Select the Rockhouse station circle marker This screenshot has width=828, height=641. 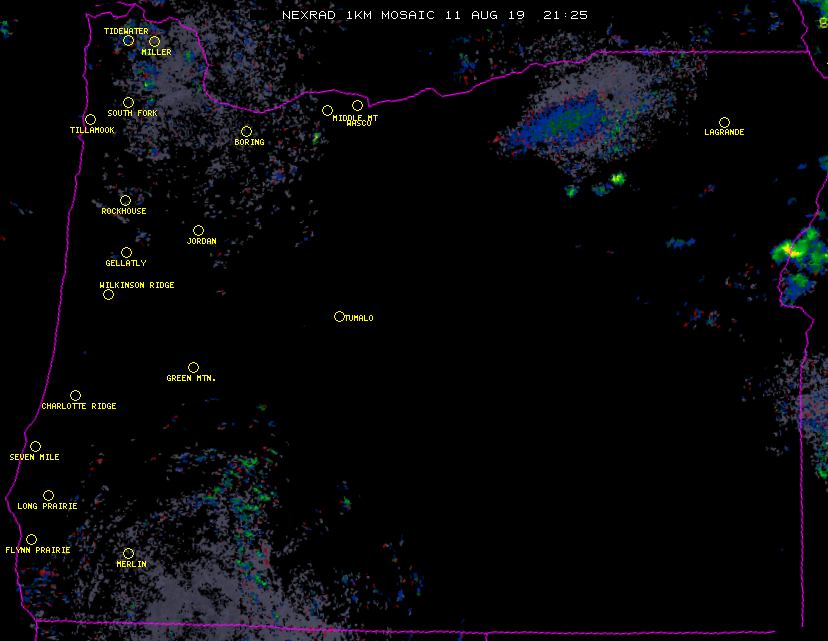point(125,200)
